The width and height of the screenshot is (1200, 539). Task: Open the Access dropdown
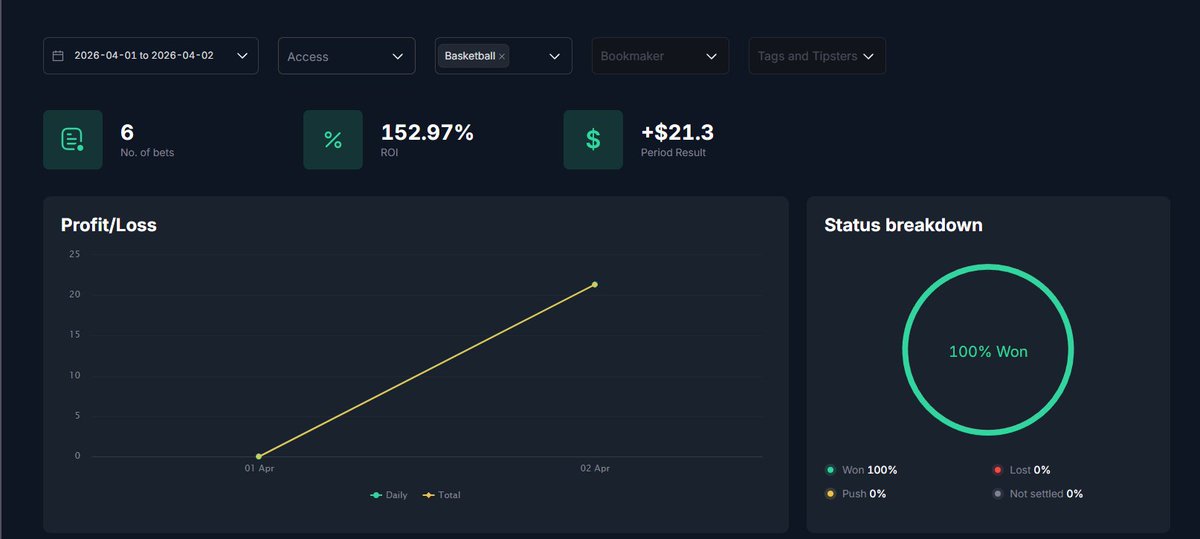[x=346, y=56]
